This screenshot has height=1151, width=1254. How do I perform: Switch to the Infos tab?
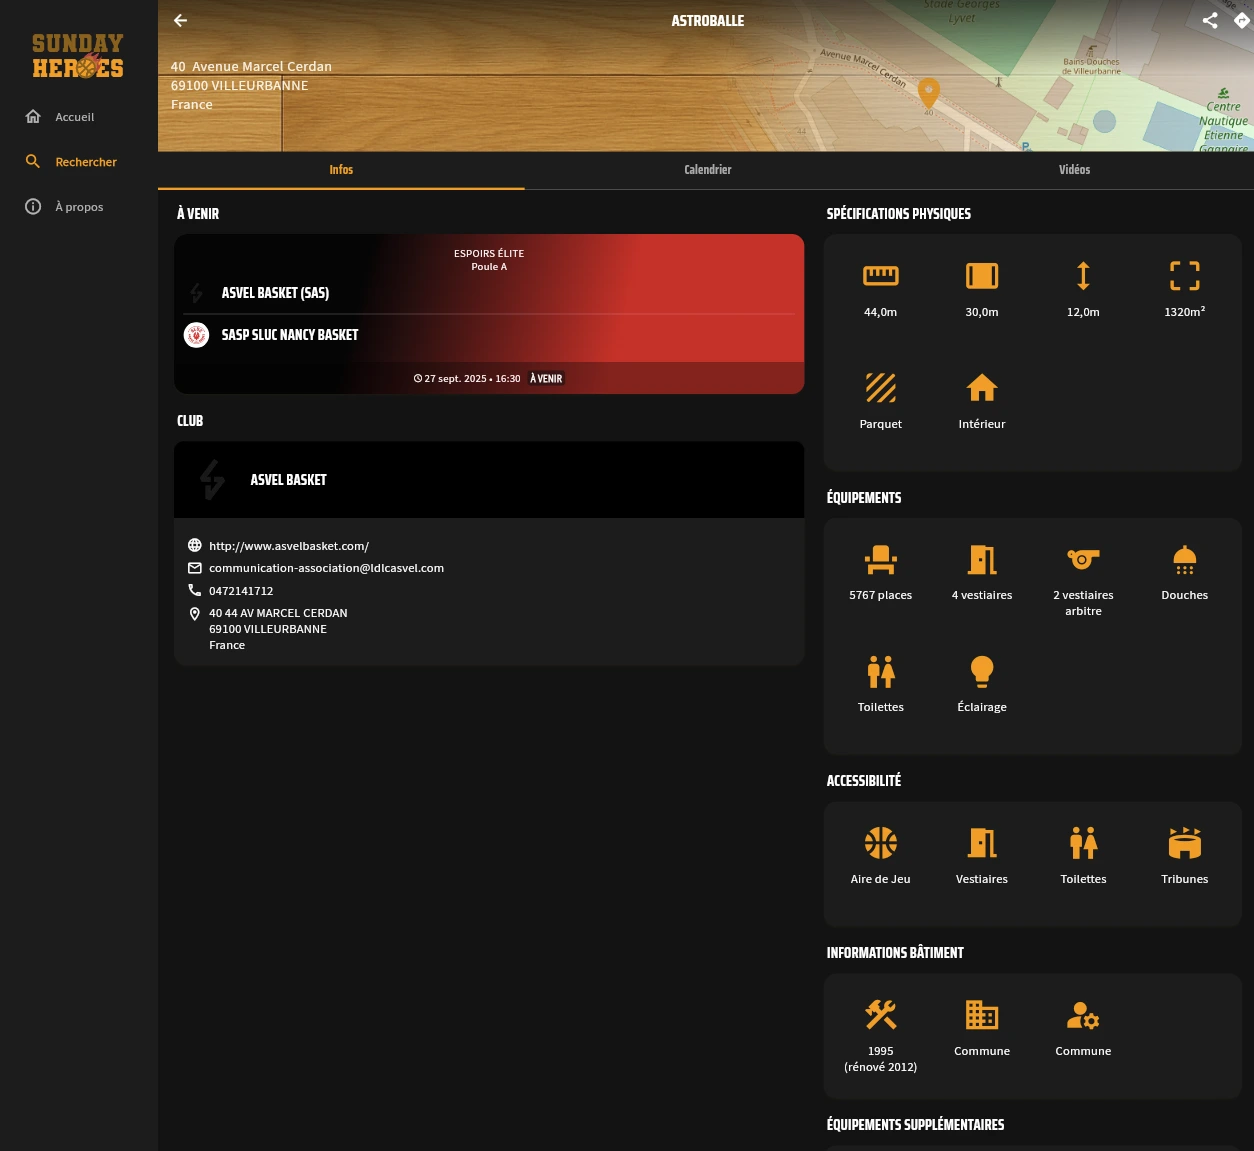coord(341,170)
